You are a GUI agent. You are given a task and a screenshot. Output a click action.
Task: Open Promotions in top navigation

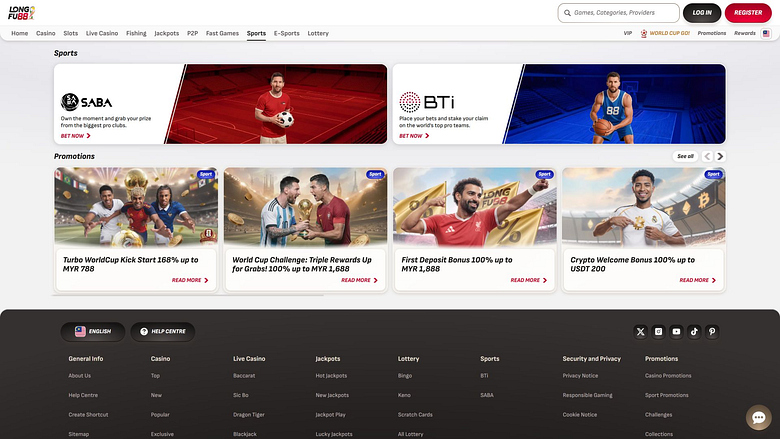click(712, 33)
